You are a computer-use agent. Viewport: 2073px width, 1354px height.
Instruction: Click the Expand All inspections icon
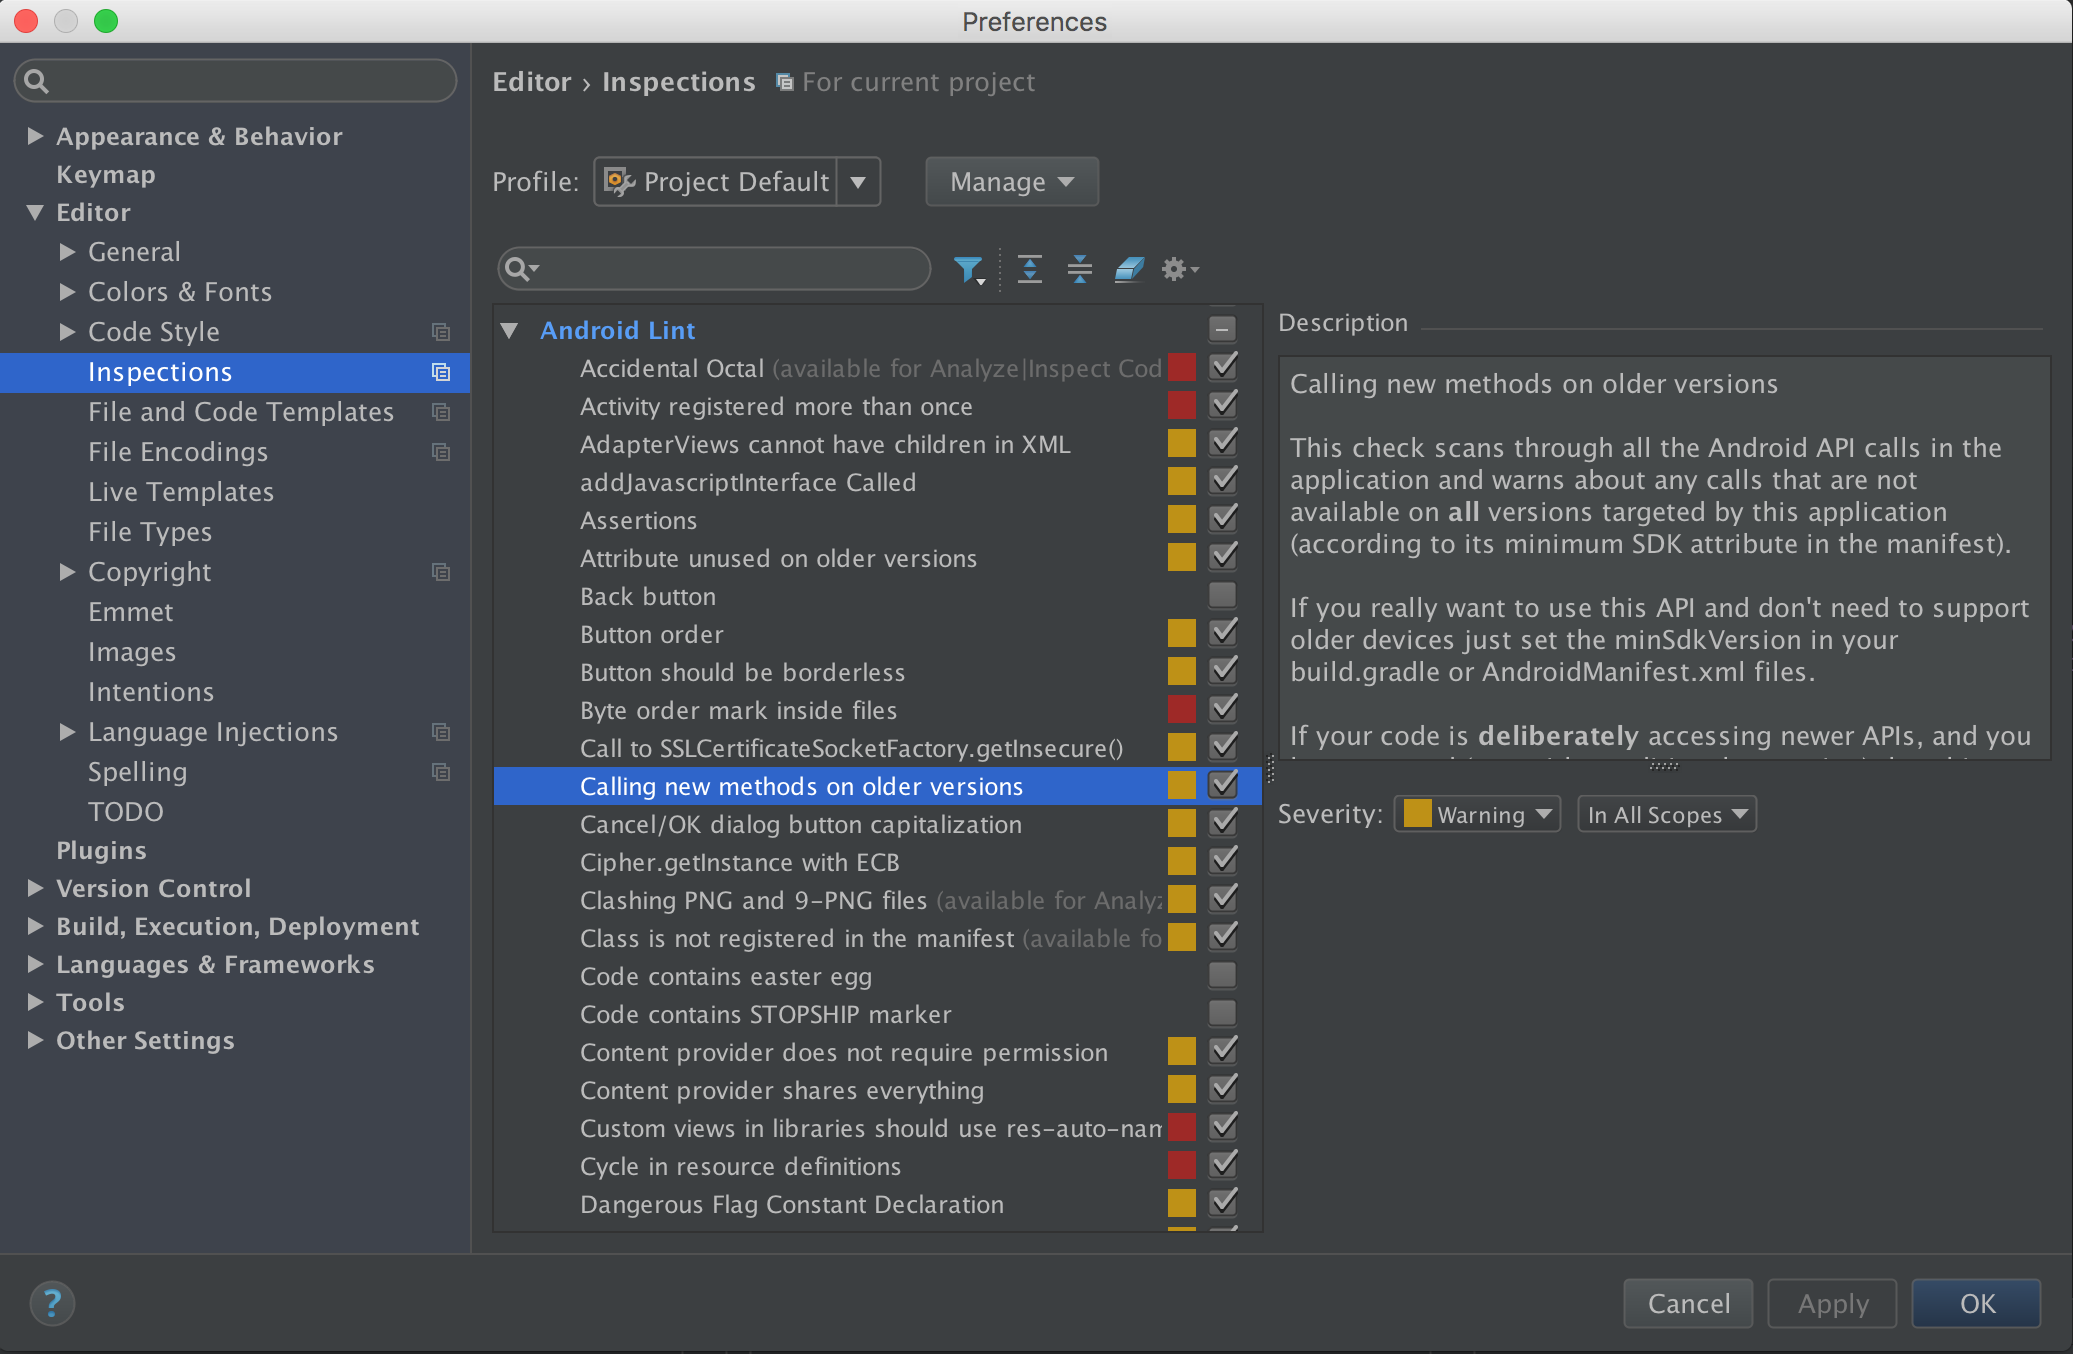pos(1029,269)
